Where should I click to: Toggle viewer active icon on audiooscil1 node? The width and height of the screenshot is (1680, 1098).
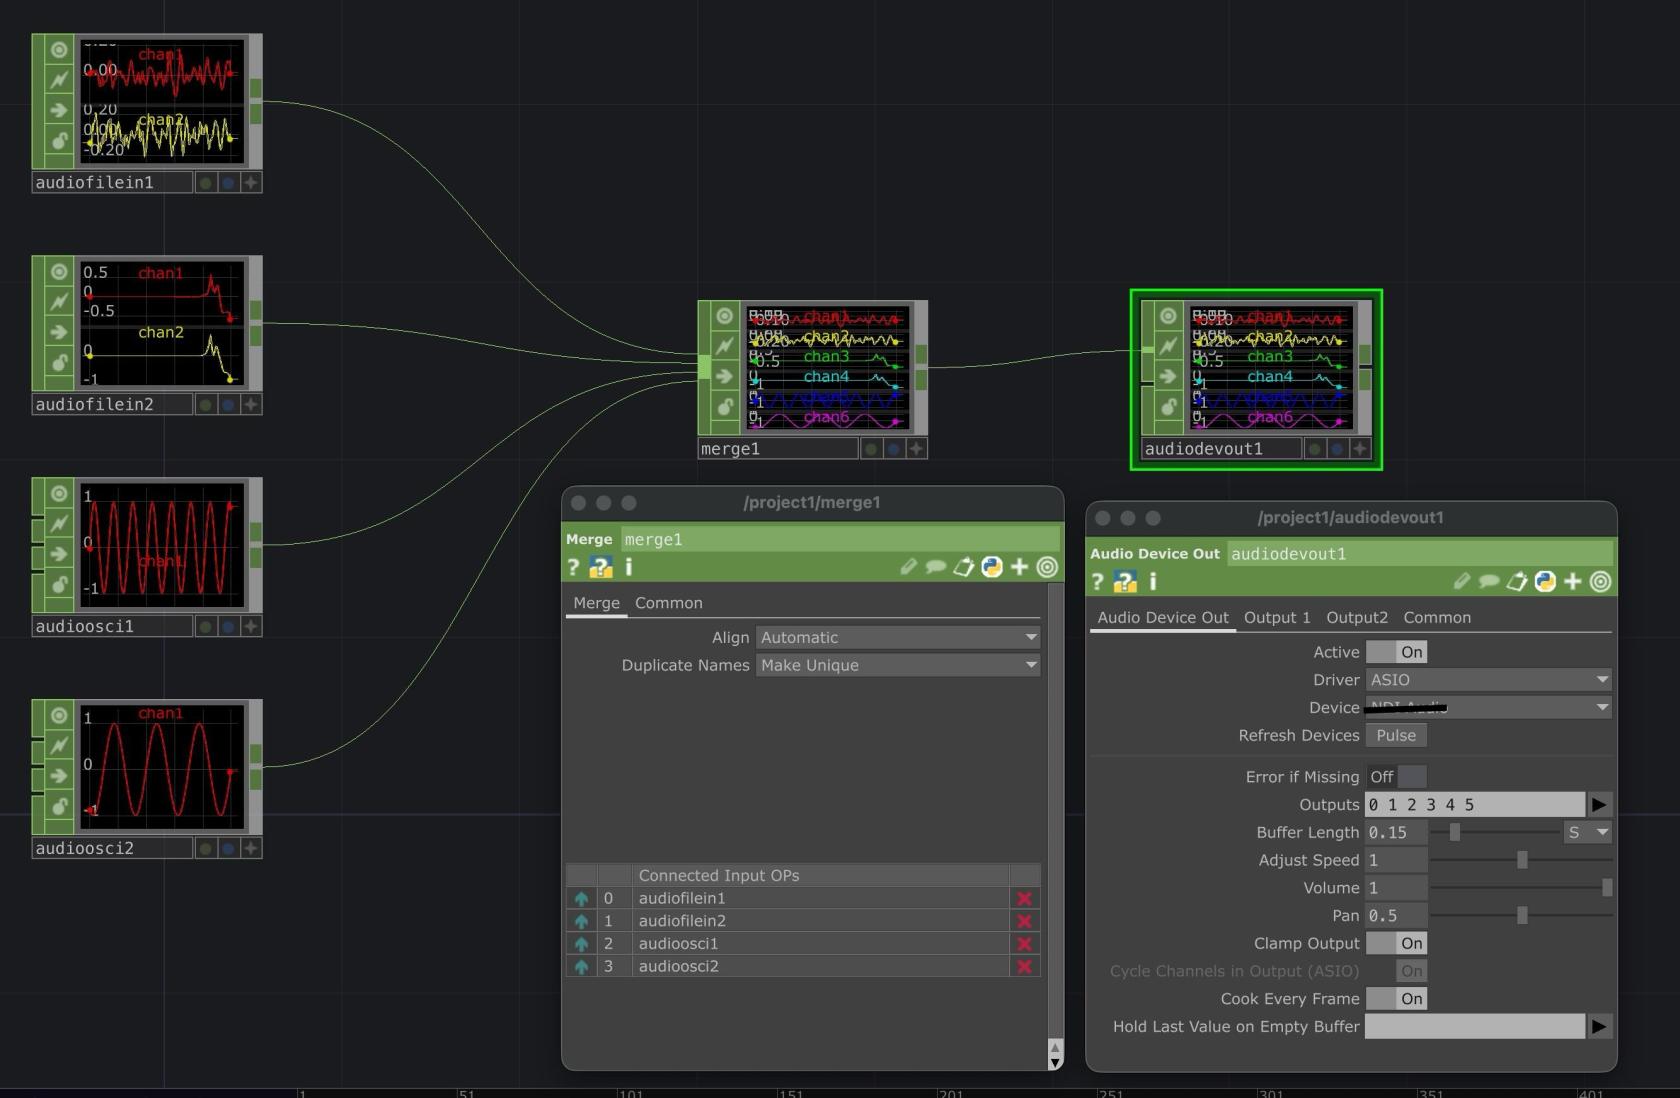coord(59,494)
